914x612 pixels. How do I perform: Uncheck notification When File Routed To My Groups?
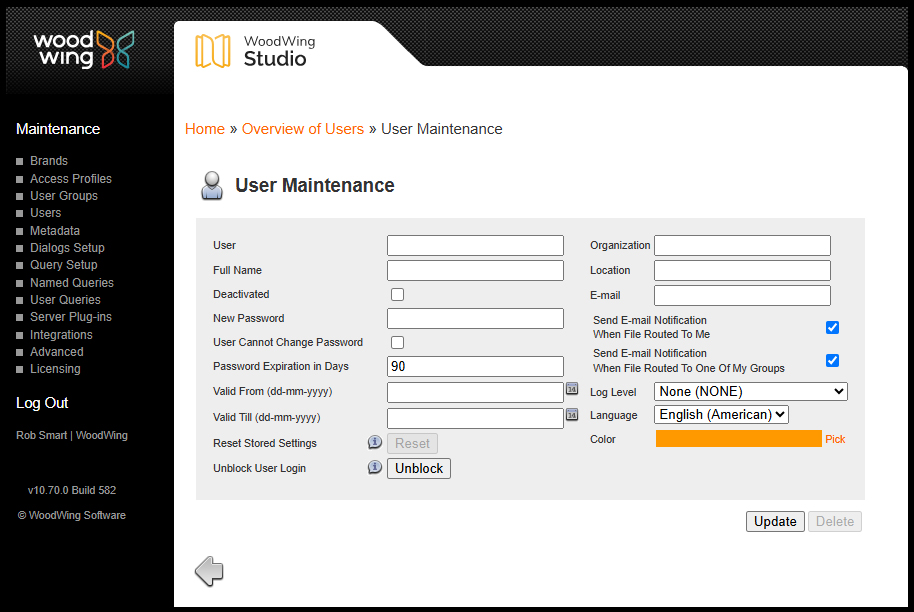pyautogui.click(x=832, y=360)
